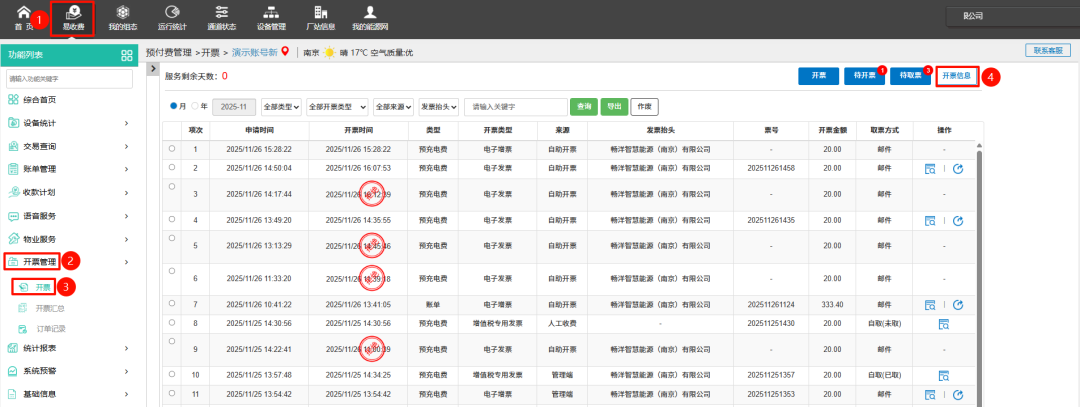View invoice details for ticket 202511261458
The image size is (1080, 407).
(930, 168)
